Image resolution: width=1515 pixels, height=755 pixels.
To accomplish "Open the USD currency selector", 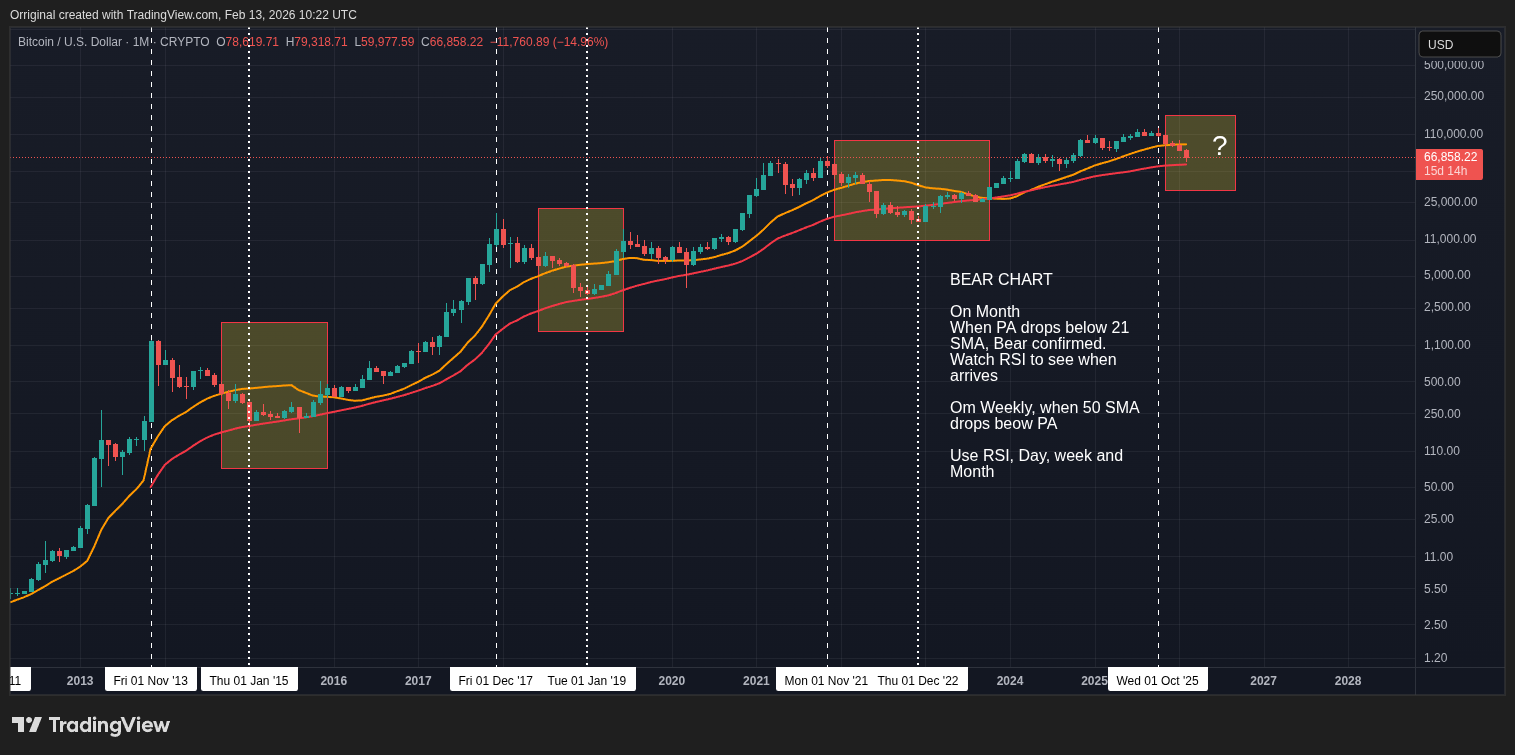I will coord(1459,44).
